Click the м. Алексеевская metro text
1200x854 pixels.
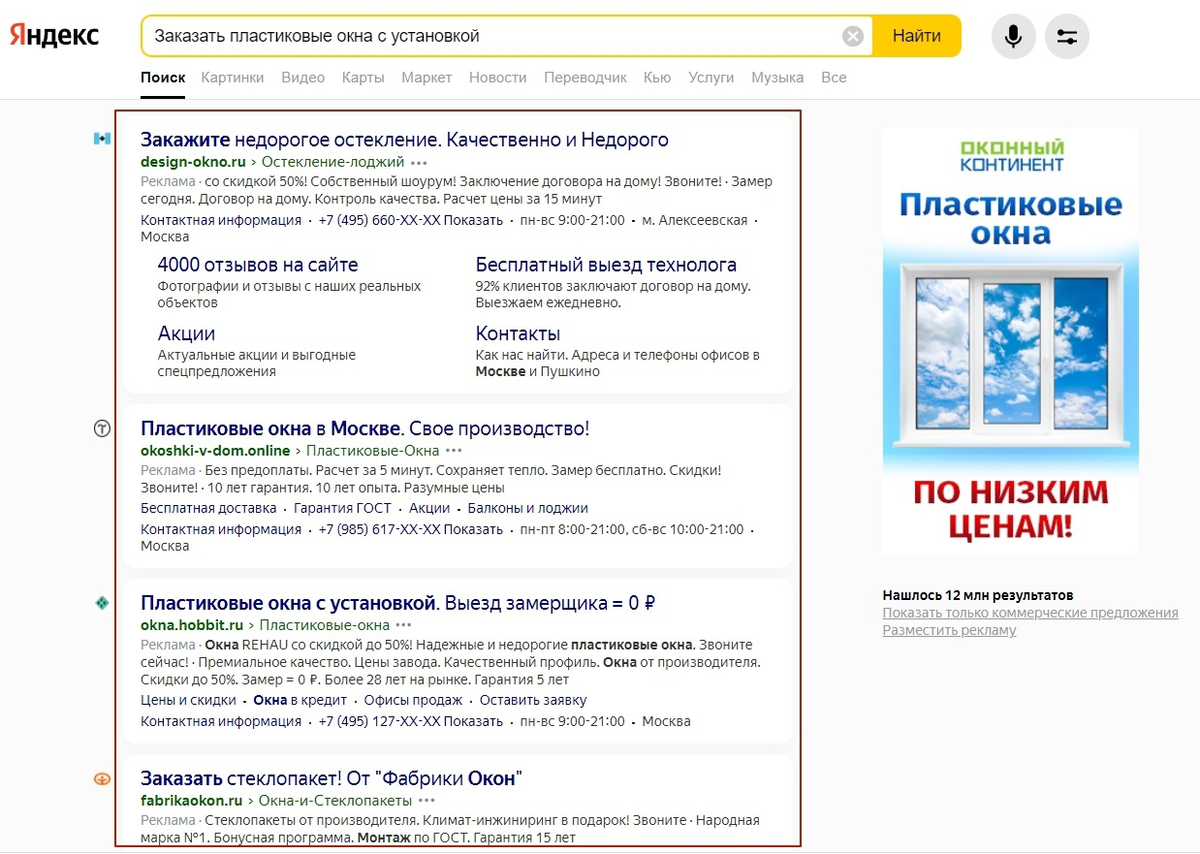pyautogui.click(x=695, y=220)
